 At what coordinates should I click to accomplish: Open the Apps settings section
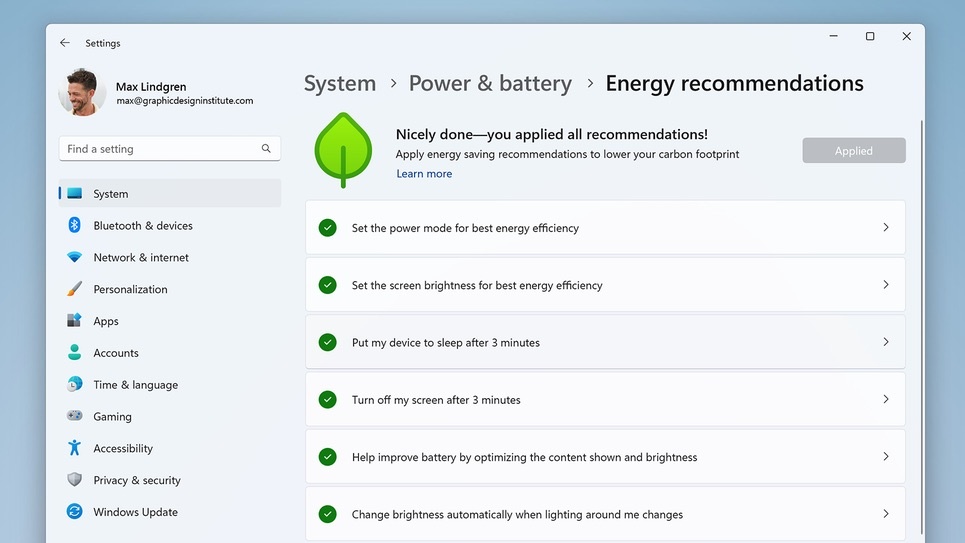(170, 321)
